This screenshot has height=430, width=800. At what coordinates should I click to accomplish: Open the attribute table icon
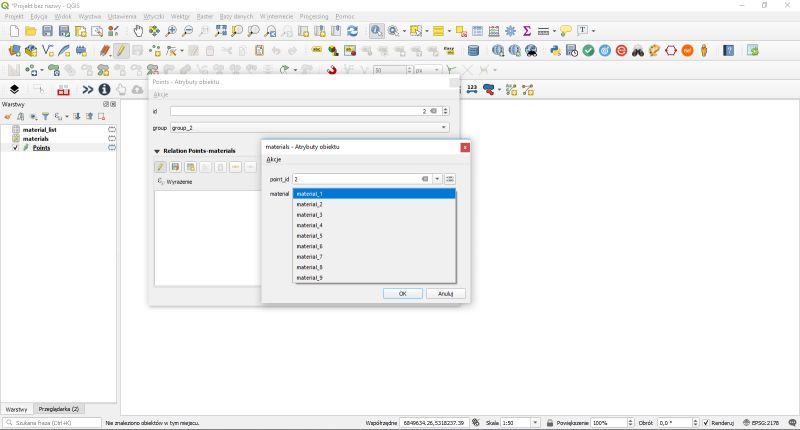click(x=477, y=31)
